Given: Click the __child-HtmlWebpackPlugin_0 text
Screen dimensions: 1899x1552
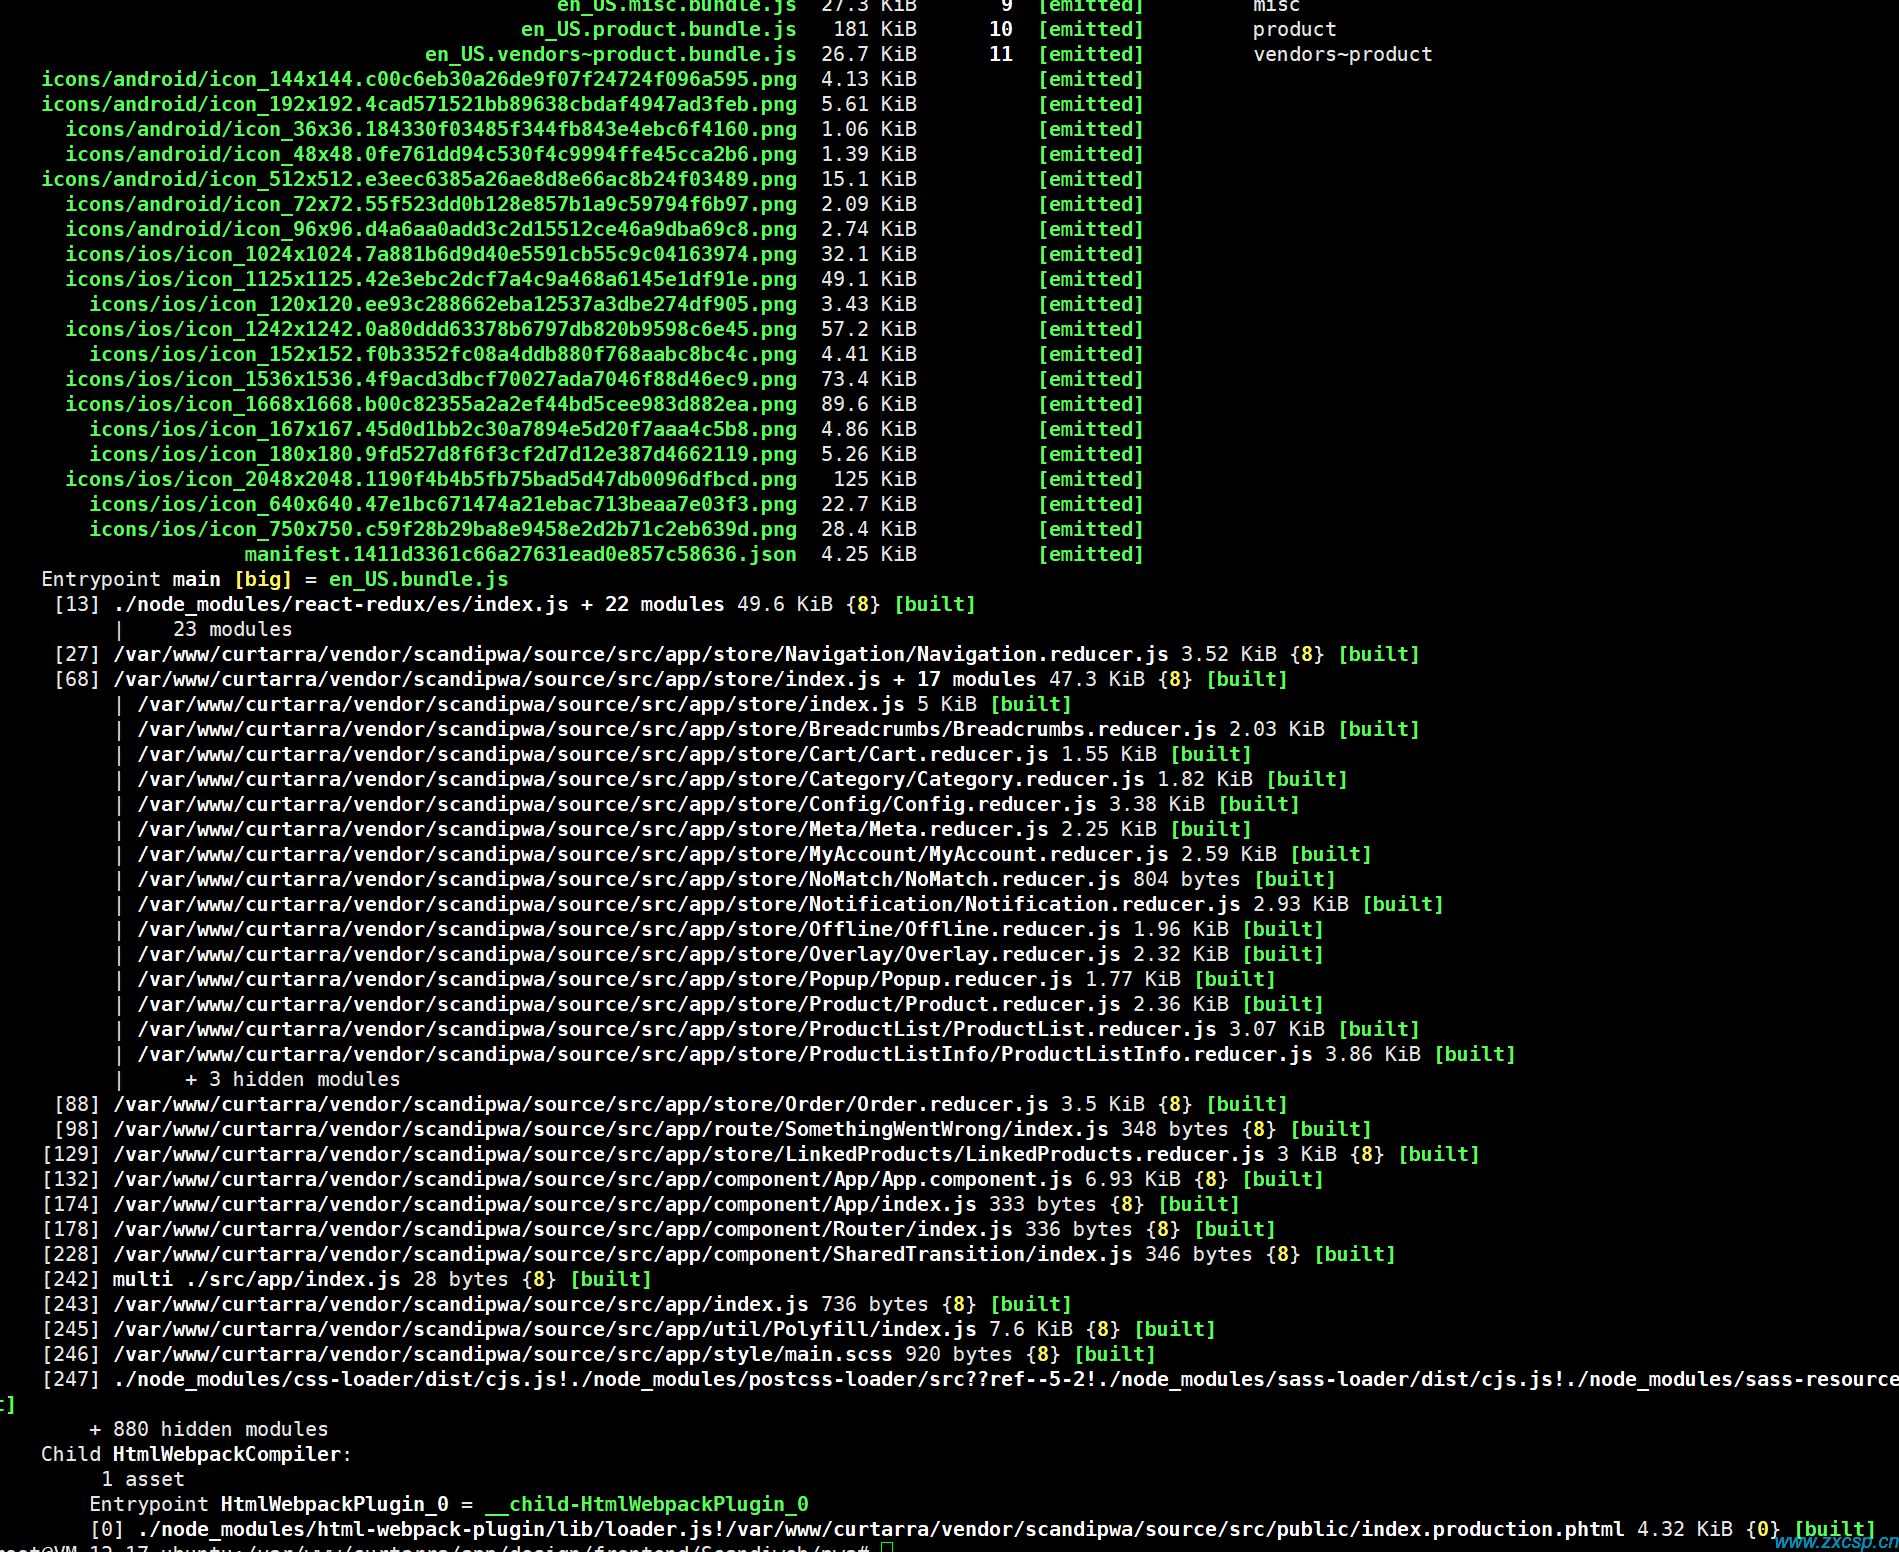Looking at the screenshot, I should tap(647, 1504).
